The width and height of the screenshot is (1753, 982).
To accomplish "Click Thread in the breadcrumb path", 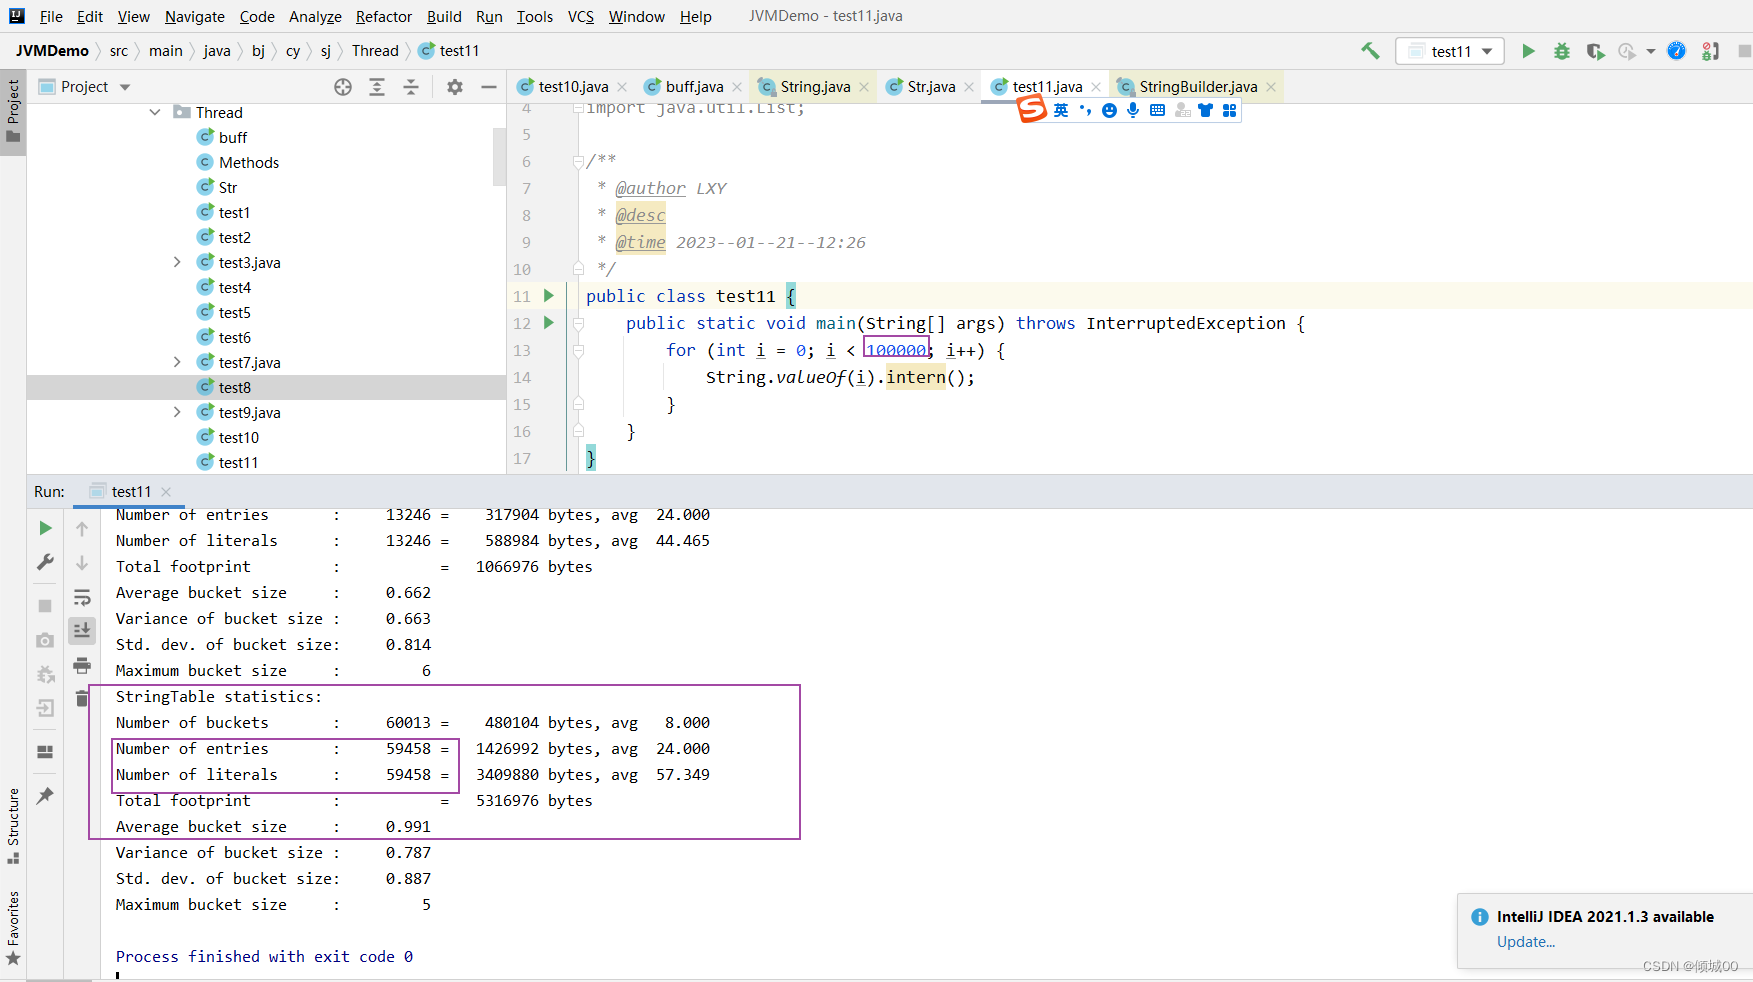I will point(375,51).
